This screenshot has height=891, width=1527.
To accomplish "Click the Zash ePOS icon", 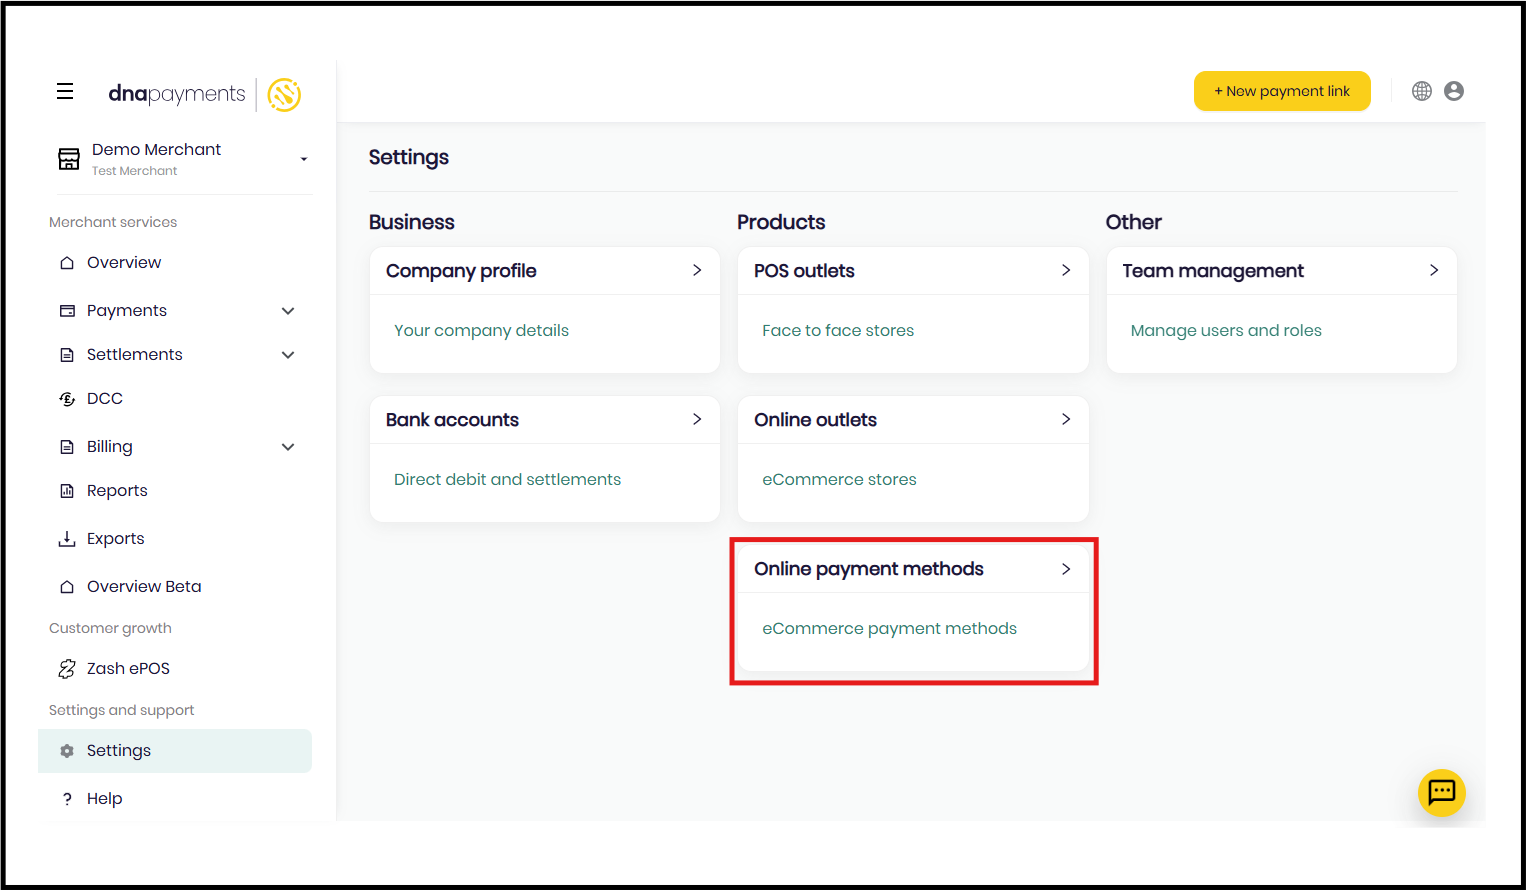I will point(67,669).
